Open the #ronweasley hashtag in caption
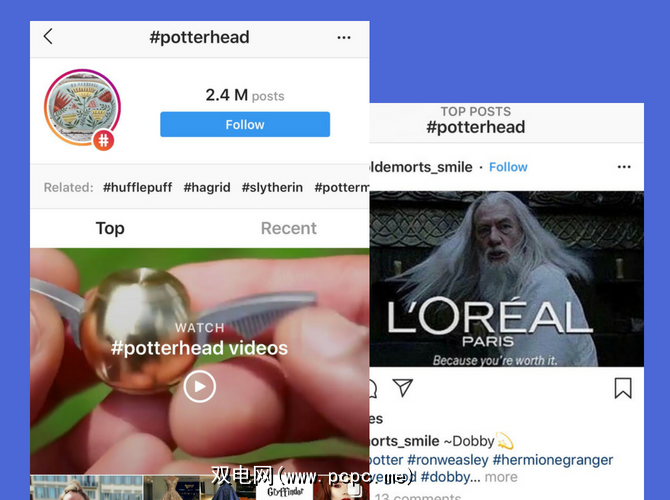This screenshot has width=670, height=500. tap(447, 460)
